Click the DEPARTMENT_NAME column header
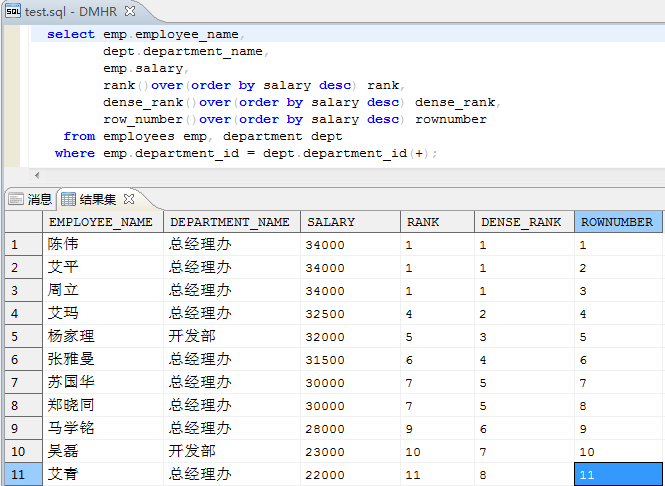The width and height of the screenshot is (665, 486). pyautogui.click(x=230, y=222)
